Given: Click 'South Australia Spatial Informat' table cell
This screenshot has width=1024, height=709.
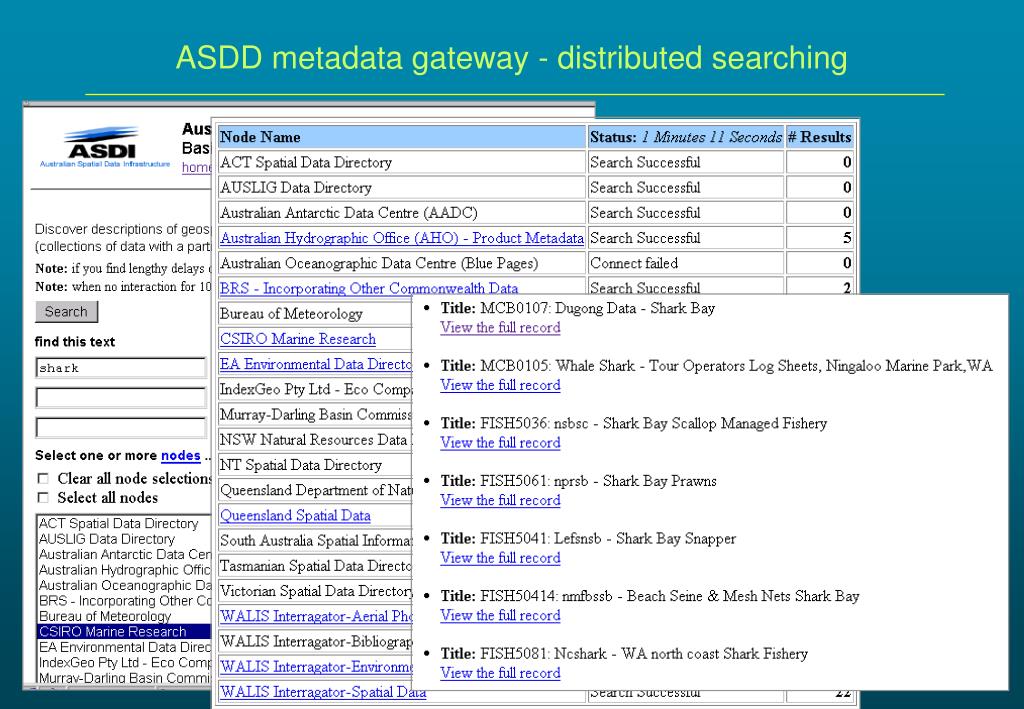Looking at the screenshot, I should 315,541.
